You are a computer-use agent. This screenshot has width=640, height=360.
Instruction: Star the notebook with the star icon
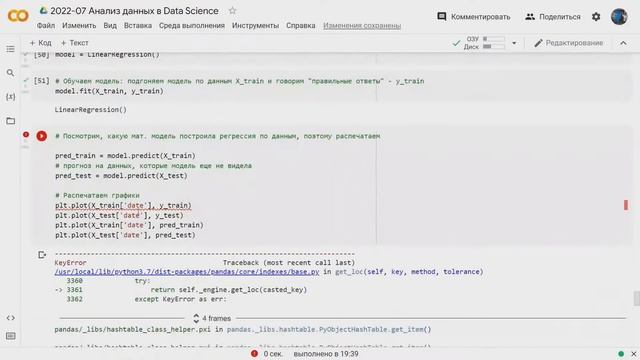[232, 11]
